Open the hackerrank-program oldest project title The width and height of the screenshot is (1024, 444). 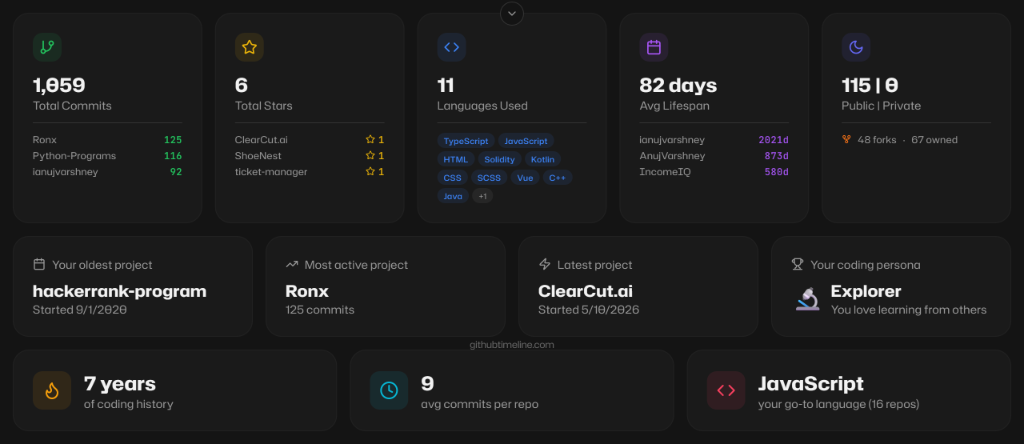120,291
